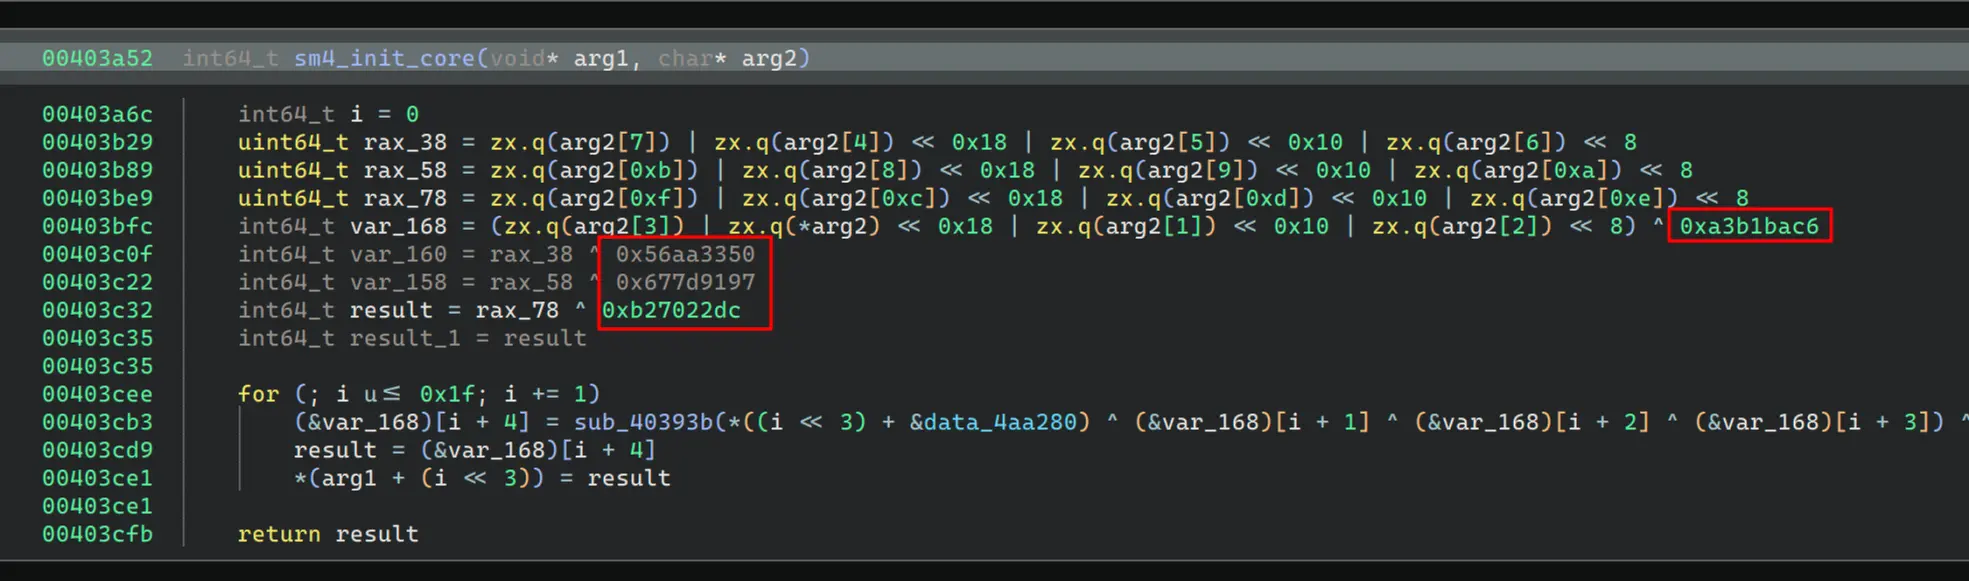Click the sm4_init_core function name in header
The image size is (1969, 581).
click(x=383, y=58)
